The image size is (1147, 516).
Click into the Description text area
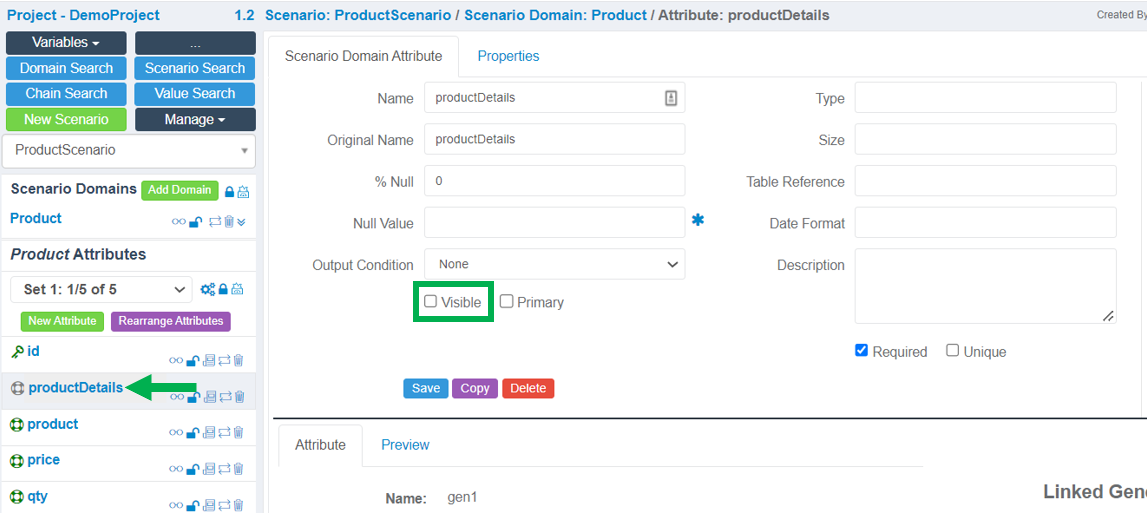[985, 286]
